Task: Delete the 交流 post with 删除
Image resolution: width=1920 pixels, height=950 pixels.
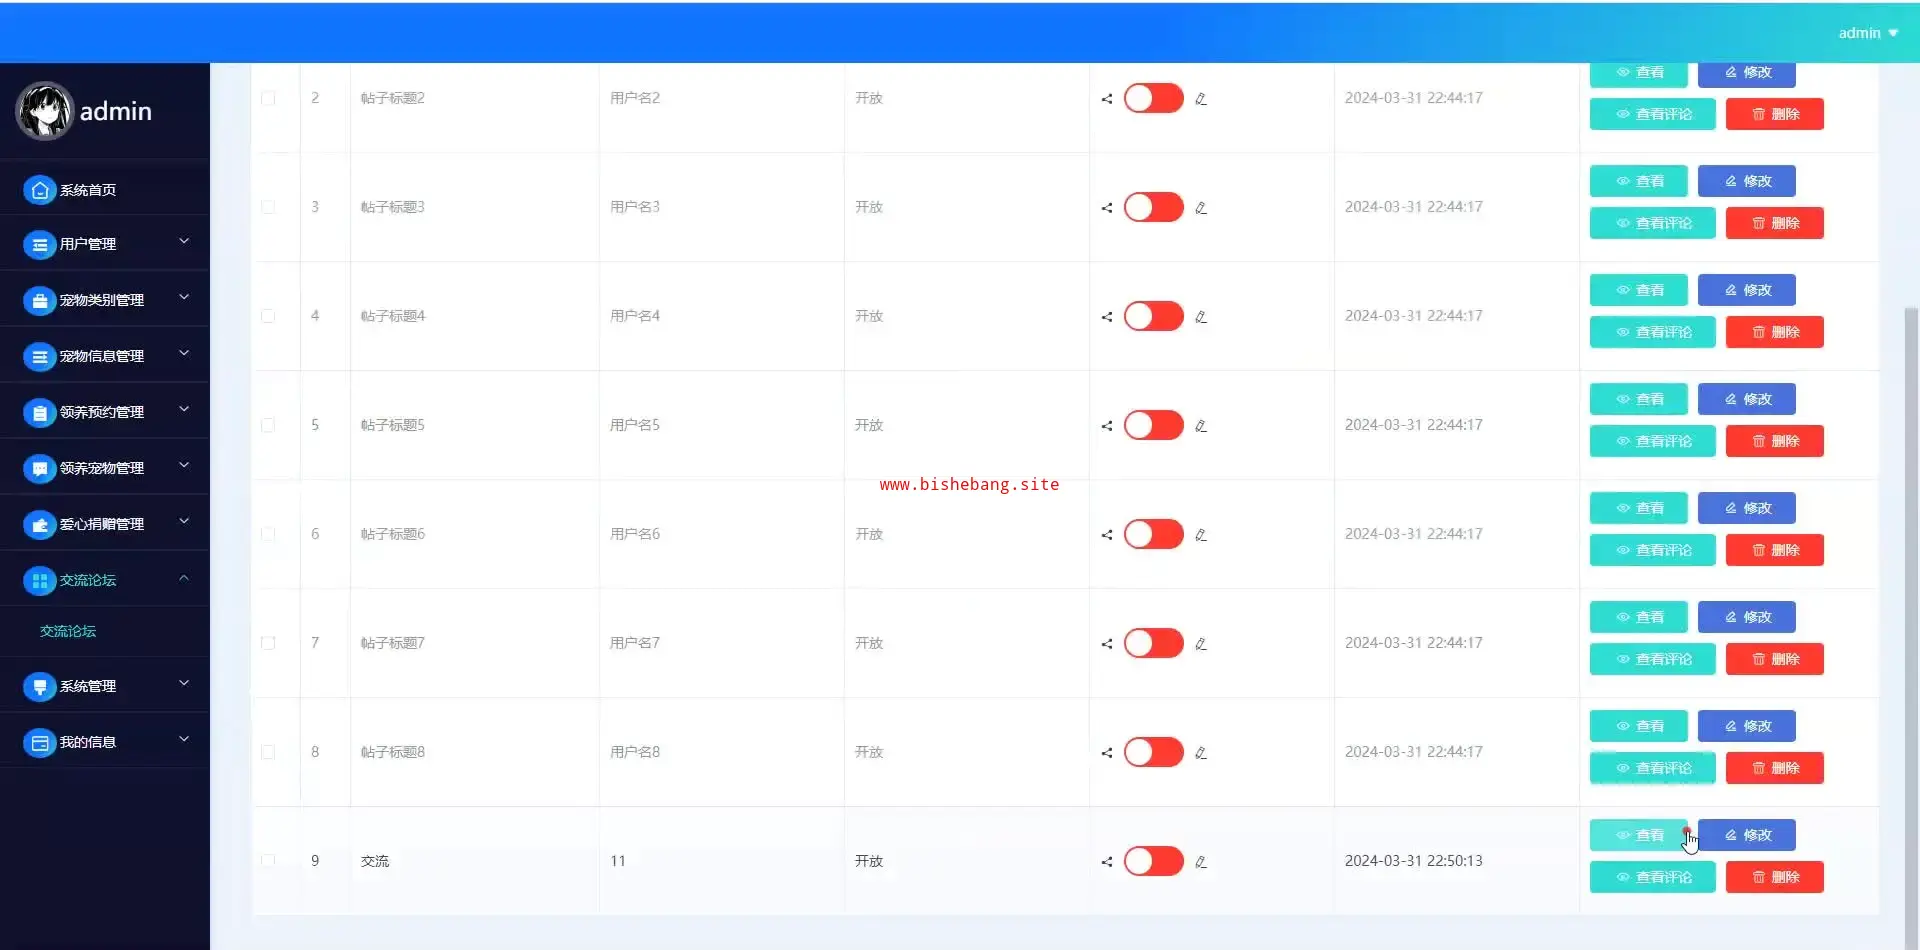Action: pyautogui.click(x=1775, y=877)
